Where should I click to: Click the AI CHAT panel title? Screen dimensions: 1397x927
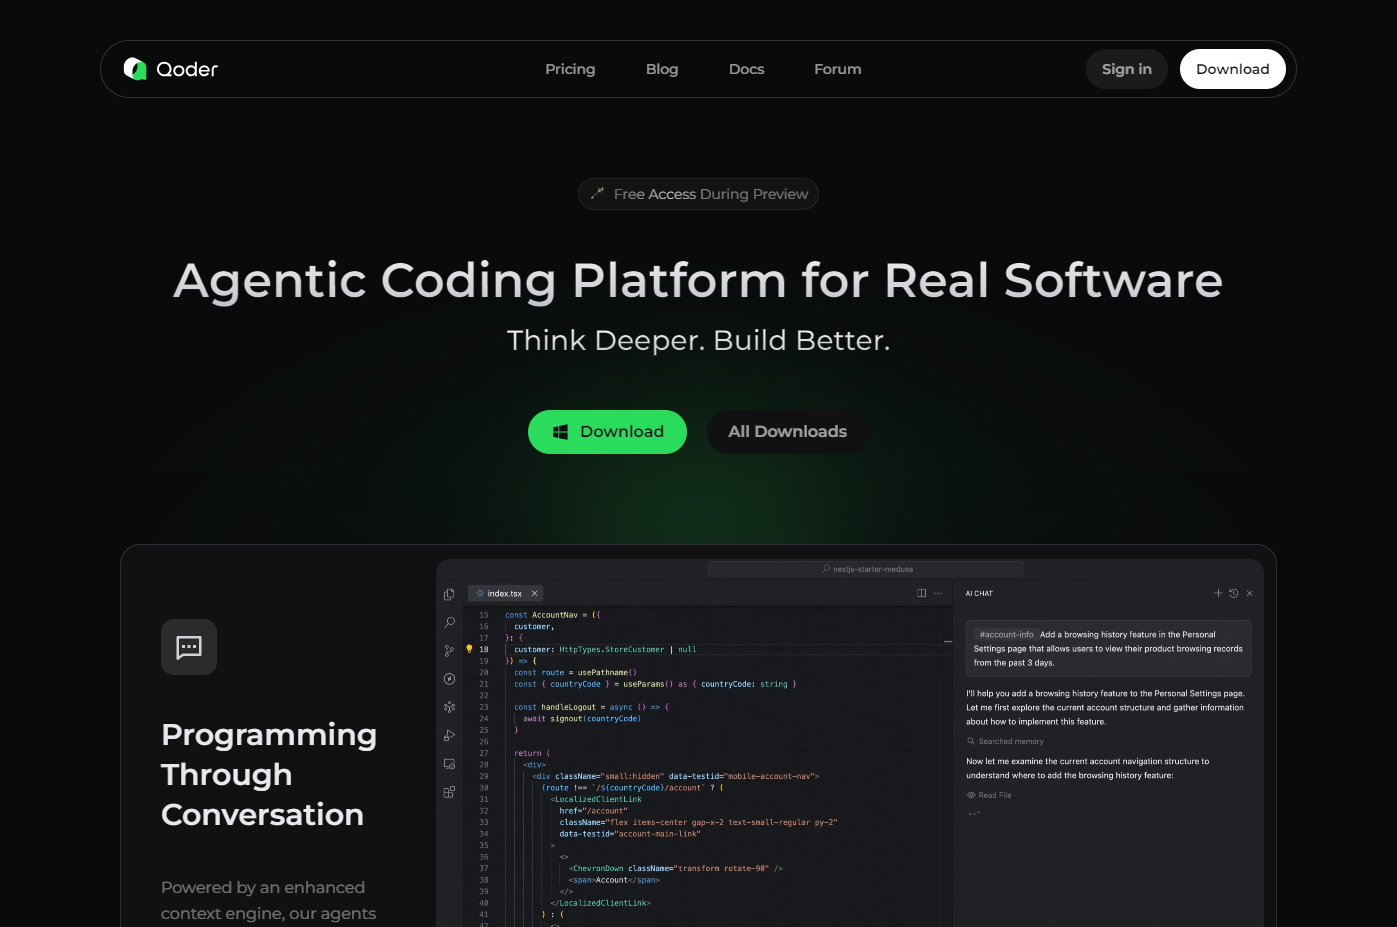tap(979, 593)
